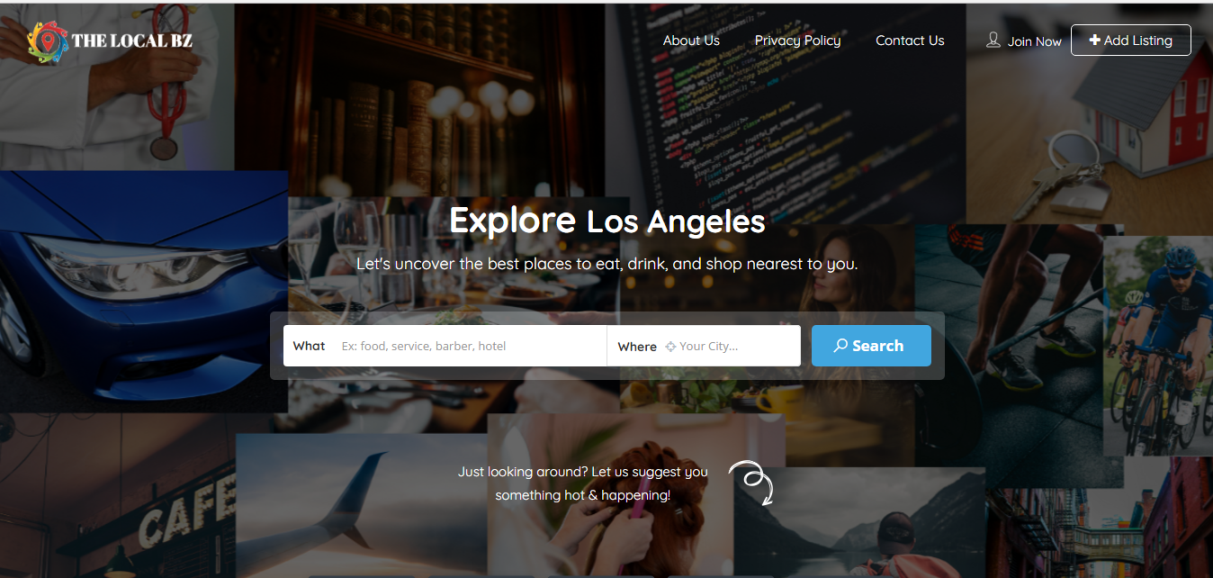The height and width of the screenshot is (578, 1213).
Task: Click the house with keys image
Action: [1090, 113]
